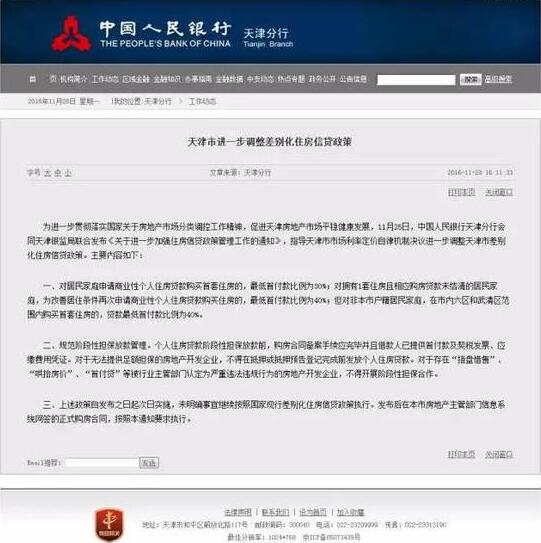The height and width of the screenshot is (543, 541).
Task: Click the article timestamp 2016-11-28
Action: pyautogui.click(x=480, y=172)
